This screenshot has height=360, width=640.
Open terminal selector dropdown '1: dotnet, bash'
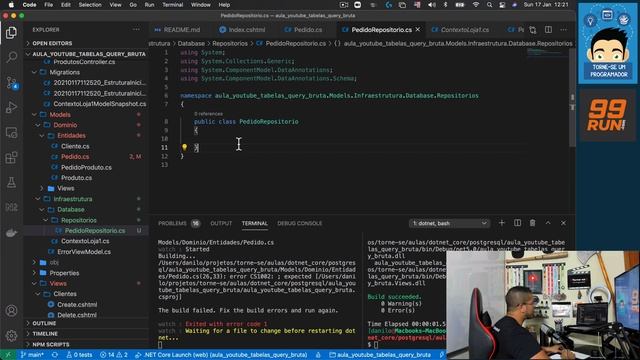pyautogui.click(x=449, y=223)
